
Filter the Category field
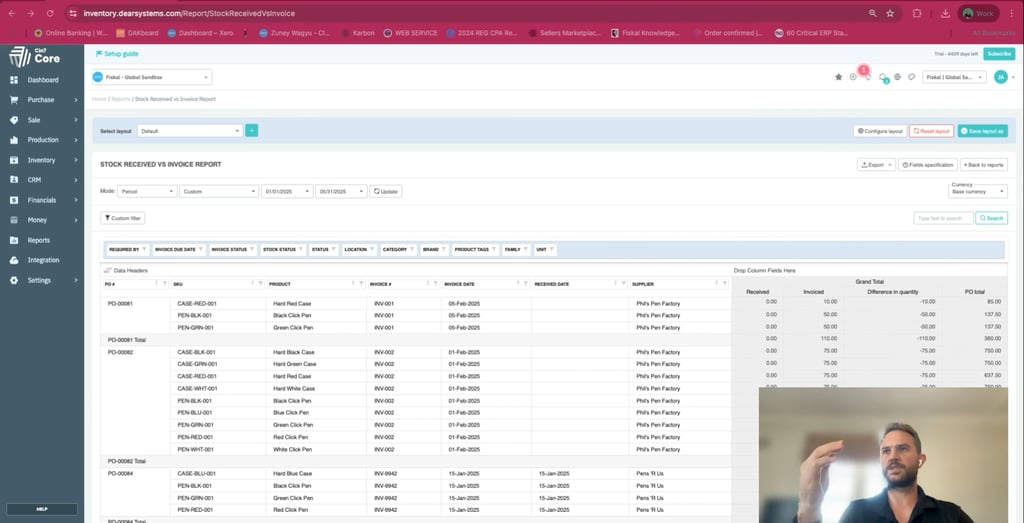click(x=413, y=249)
